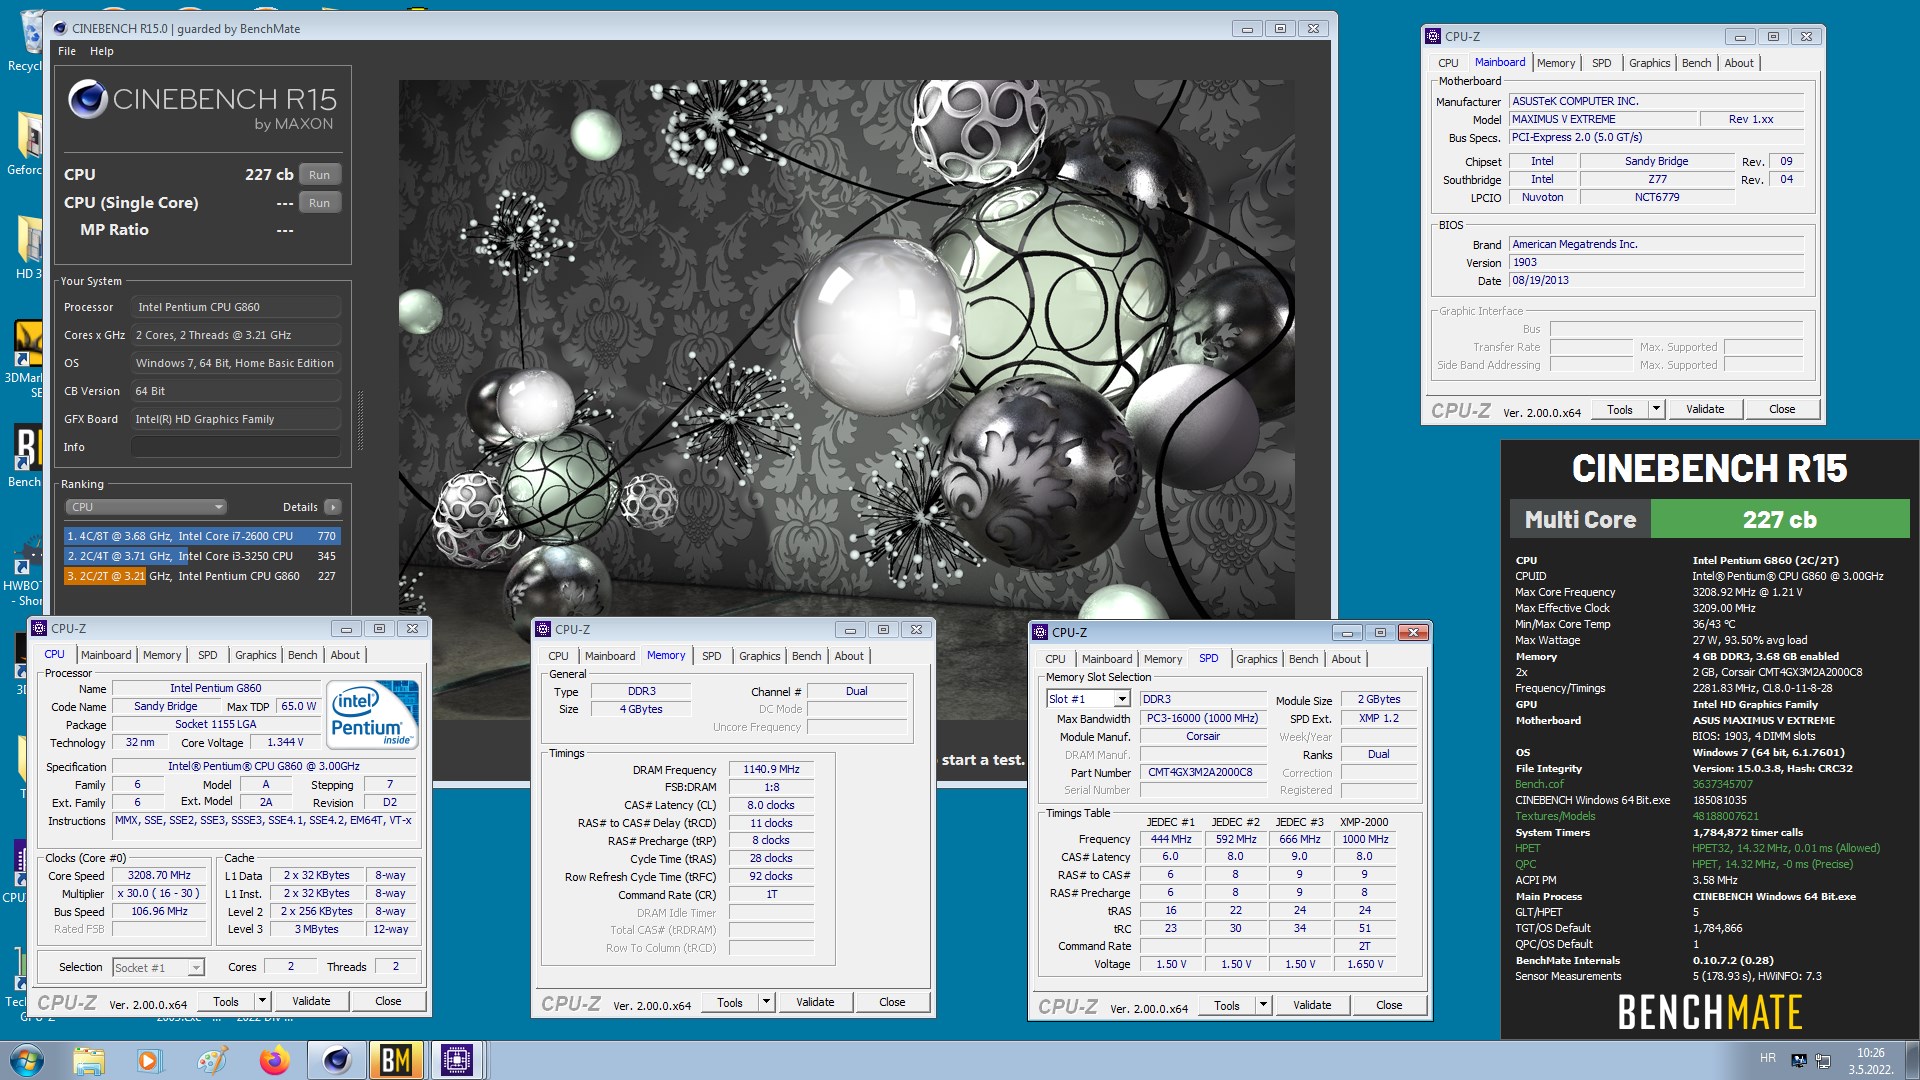This screenshot has width=1920, height=1080.
Task: Click Bench.cof entry in BenchMate panel
Action: 1539,784
